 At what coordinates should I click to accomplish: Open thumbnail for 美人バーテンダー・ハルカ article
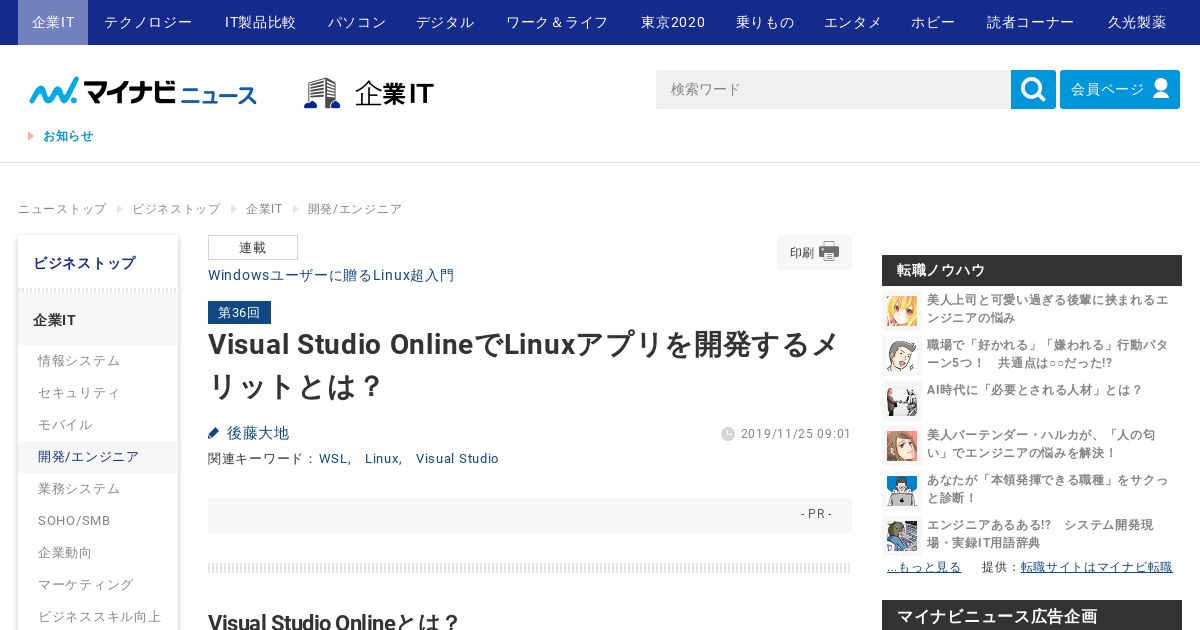pyautogui.click(x=902, y=445)
